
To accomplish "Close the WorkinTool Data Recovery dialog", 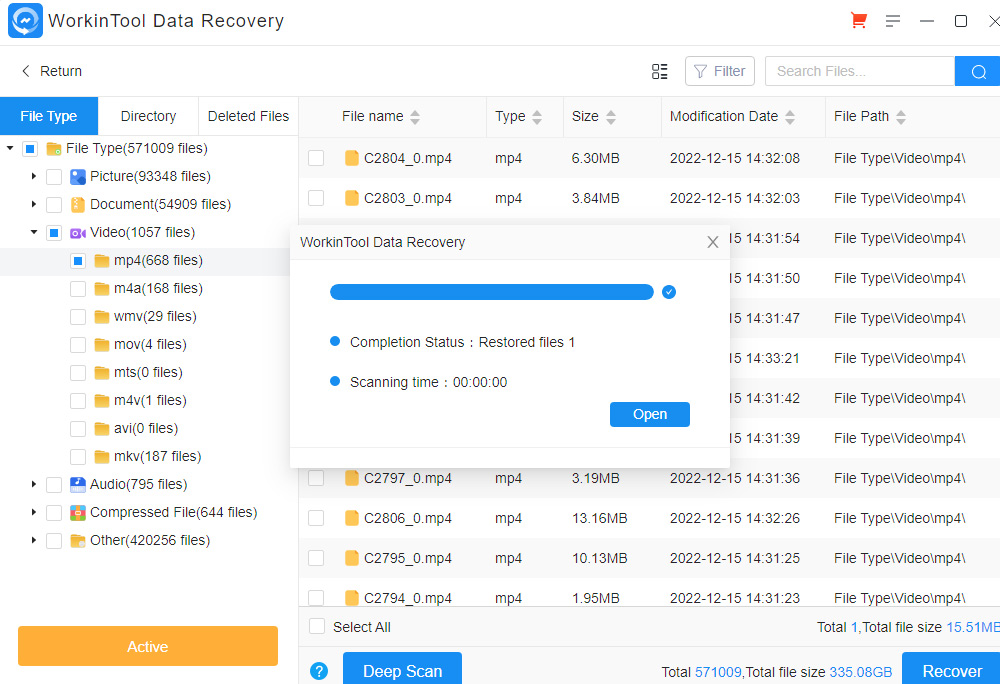I will (x=713, y=242).
